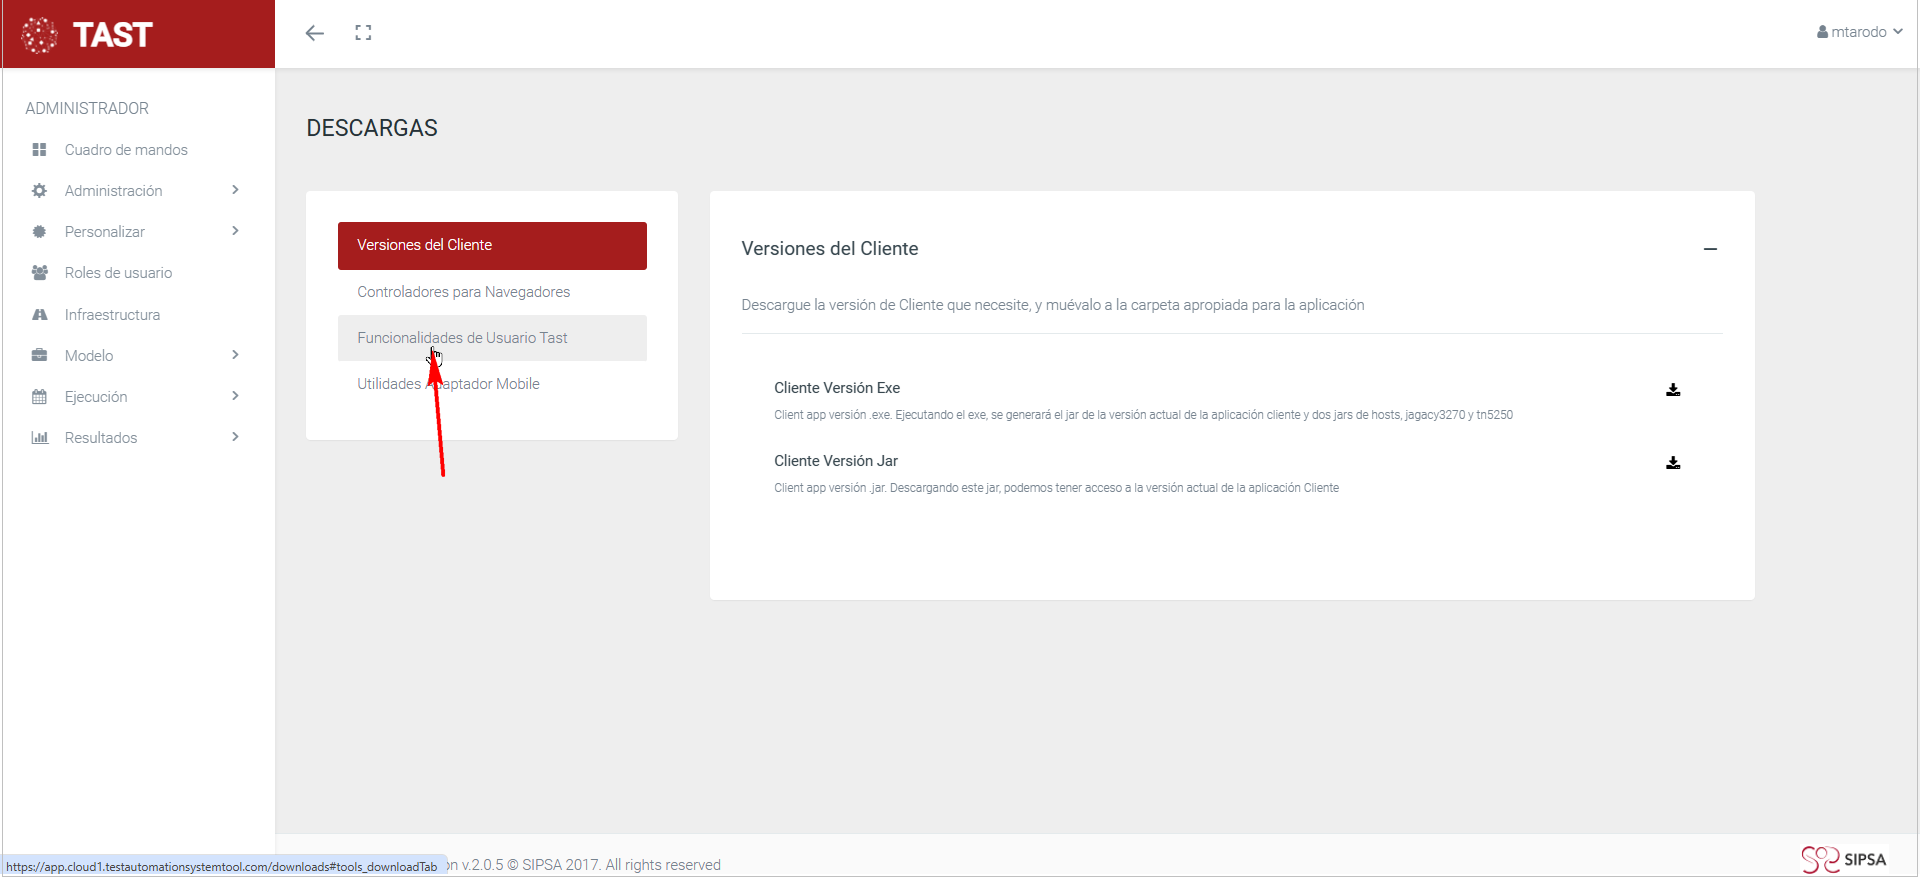Viewport: 1920px width, 878px height.
Task: Open the mtarodo user dropdown
Action: tap(1859, 32)
